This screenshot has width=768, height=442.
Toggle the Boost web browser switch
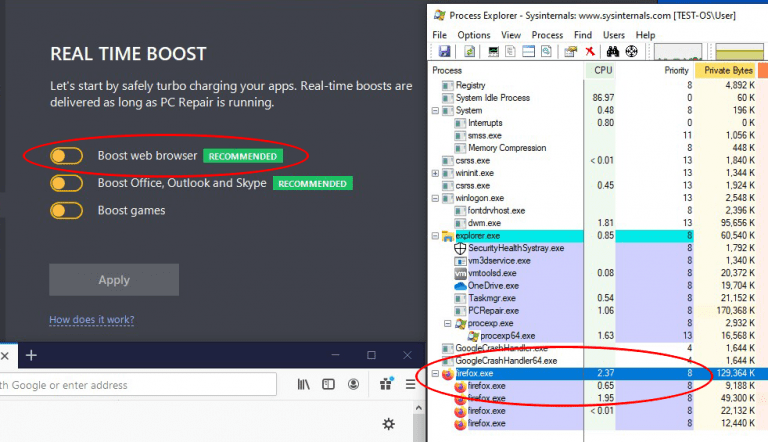coord(66,156)
